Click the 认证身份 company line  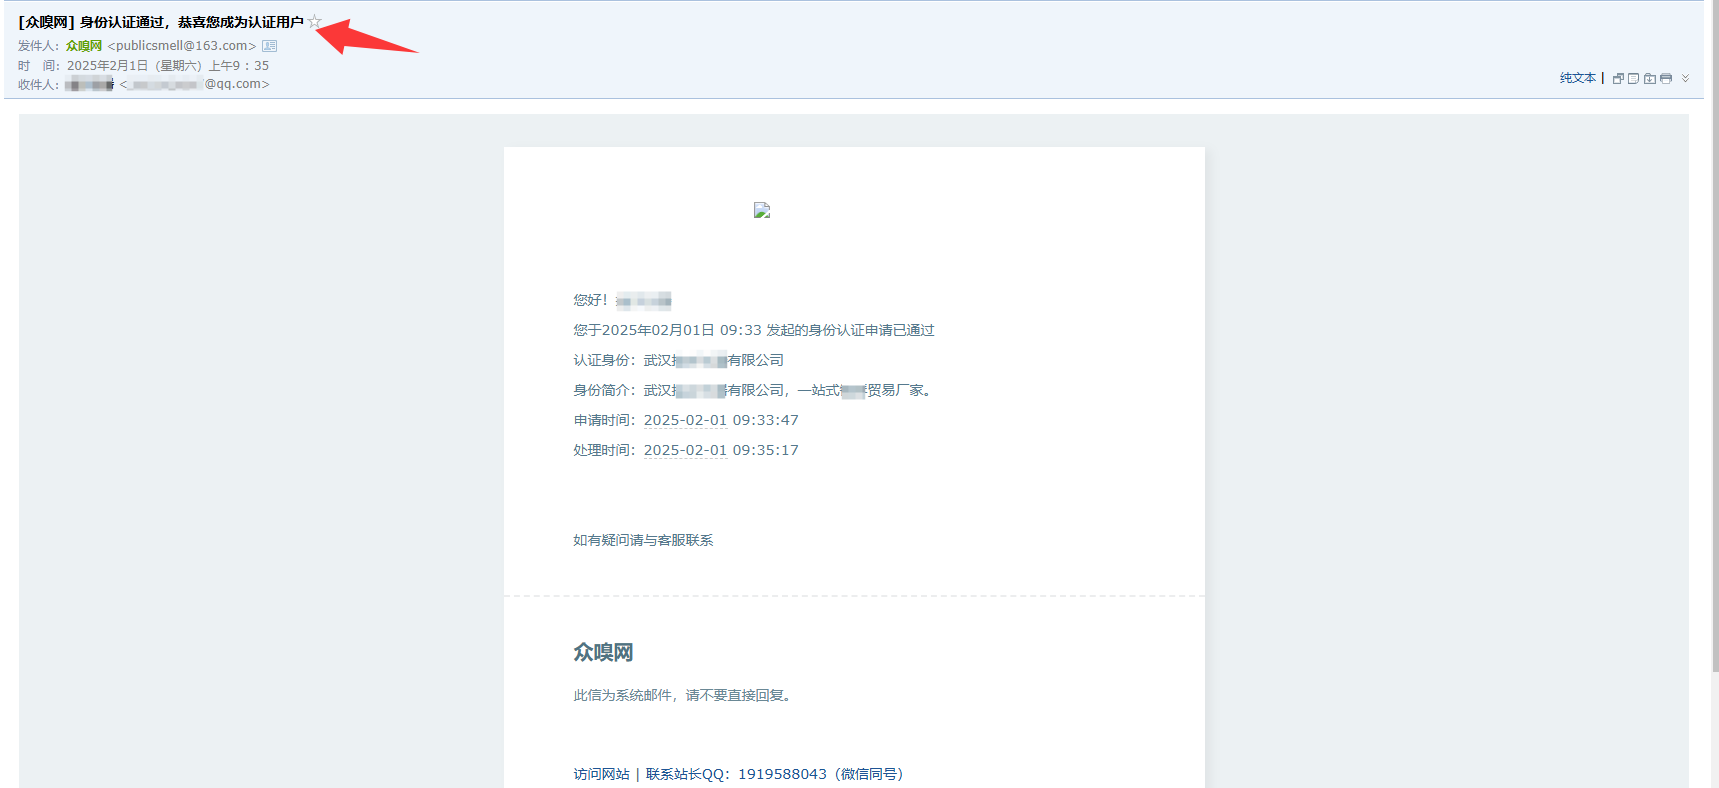[678, 361]
